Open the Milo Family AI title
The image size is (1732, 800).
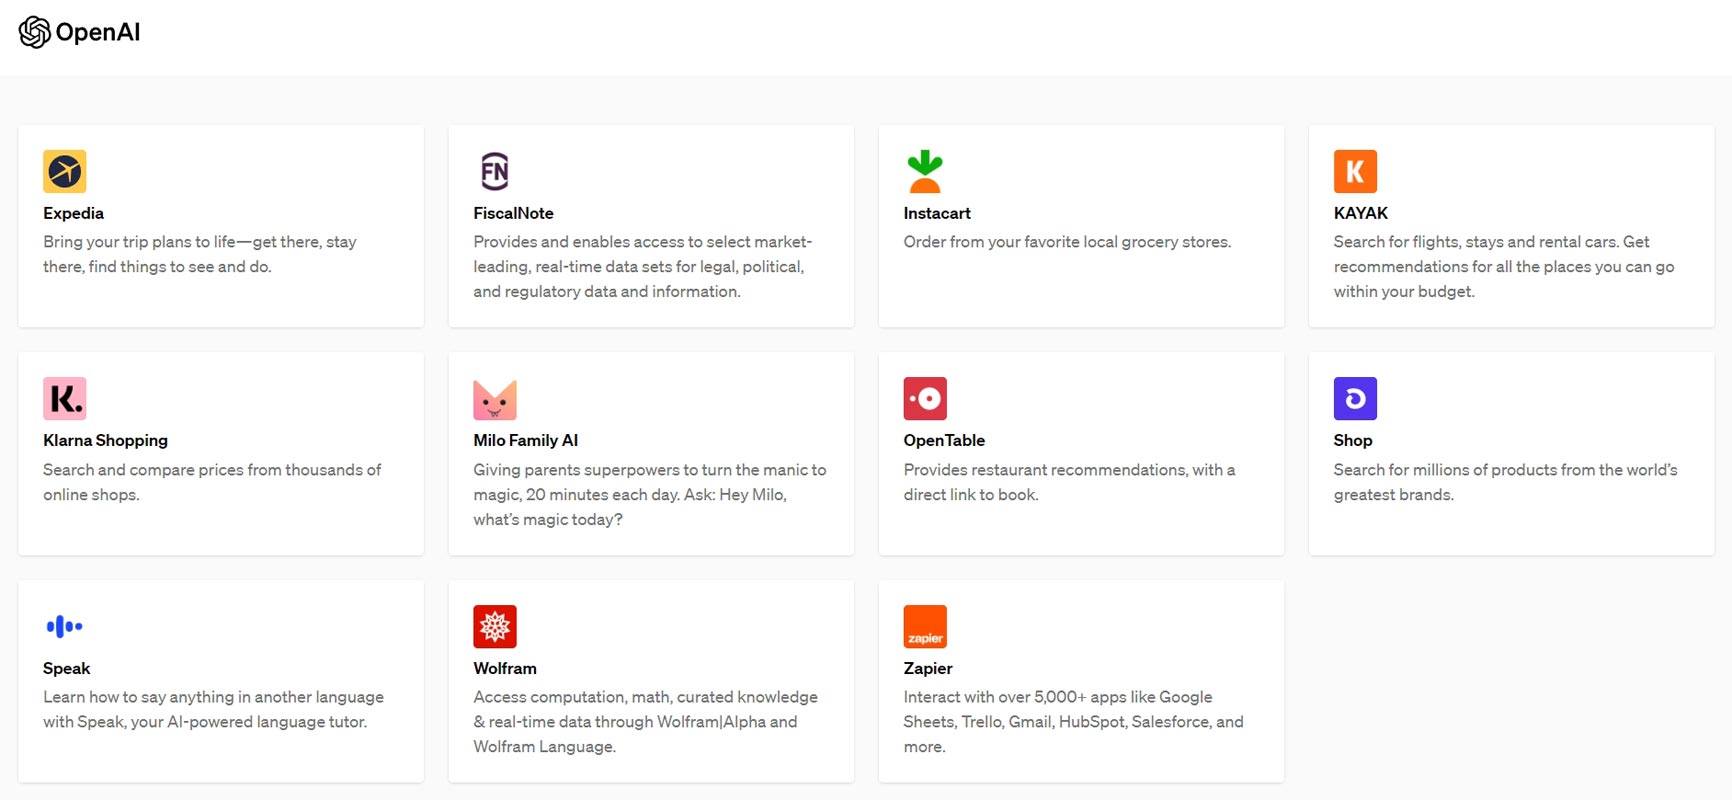point(525,440)
